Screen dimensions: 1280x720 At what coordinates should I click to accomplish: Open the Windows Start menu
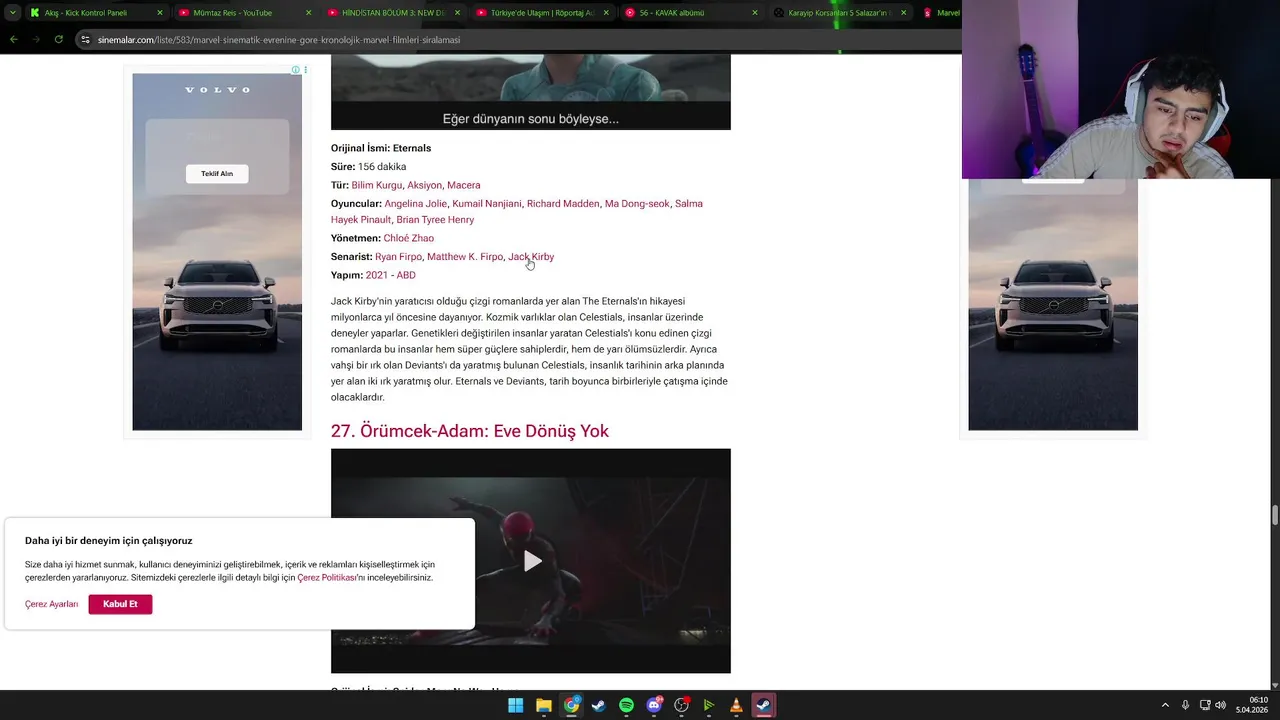pyautogui.click(x=516, y=705)
